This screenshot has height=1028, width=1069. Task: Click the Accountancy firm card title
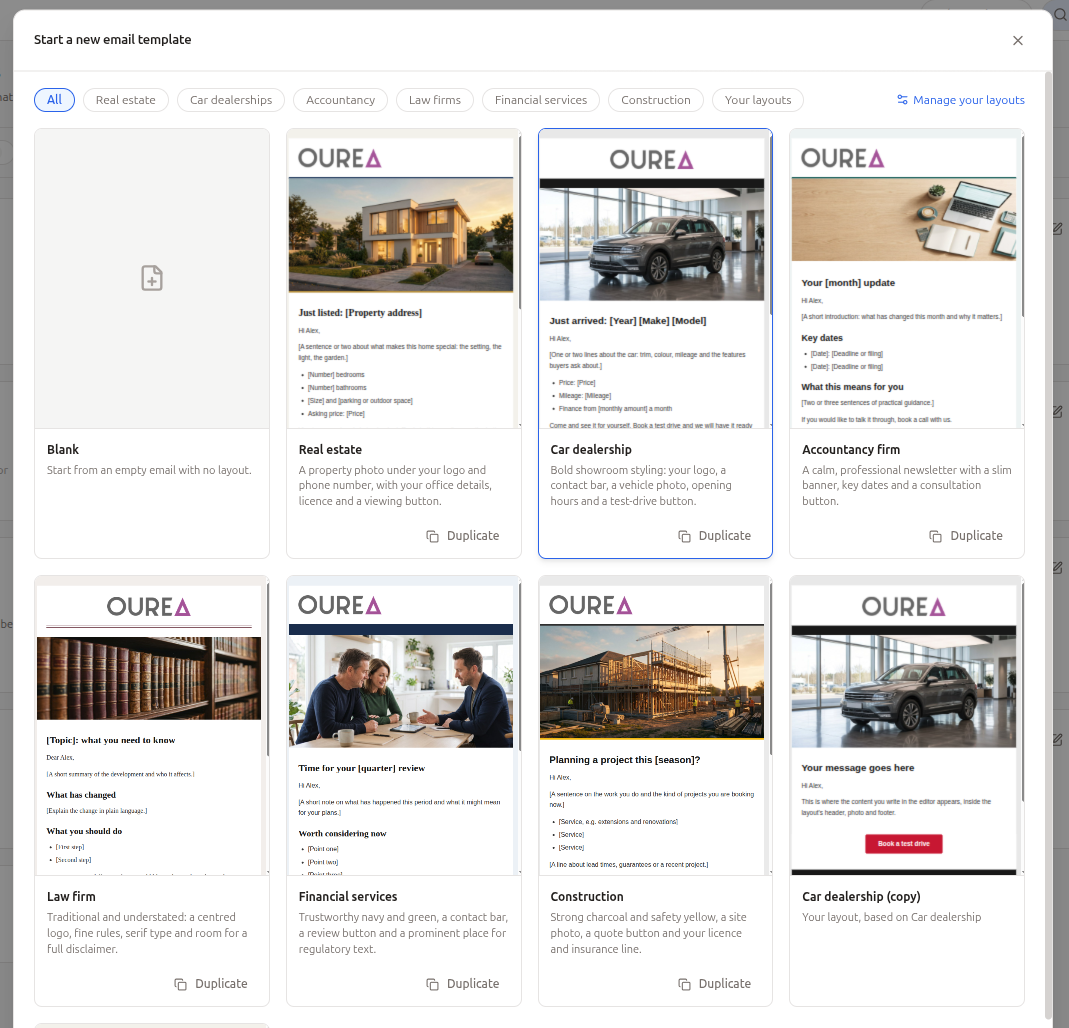tap(851, 449)
